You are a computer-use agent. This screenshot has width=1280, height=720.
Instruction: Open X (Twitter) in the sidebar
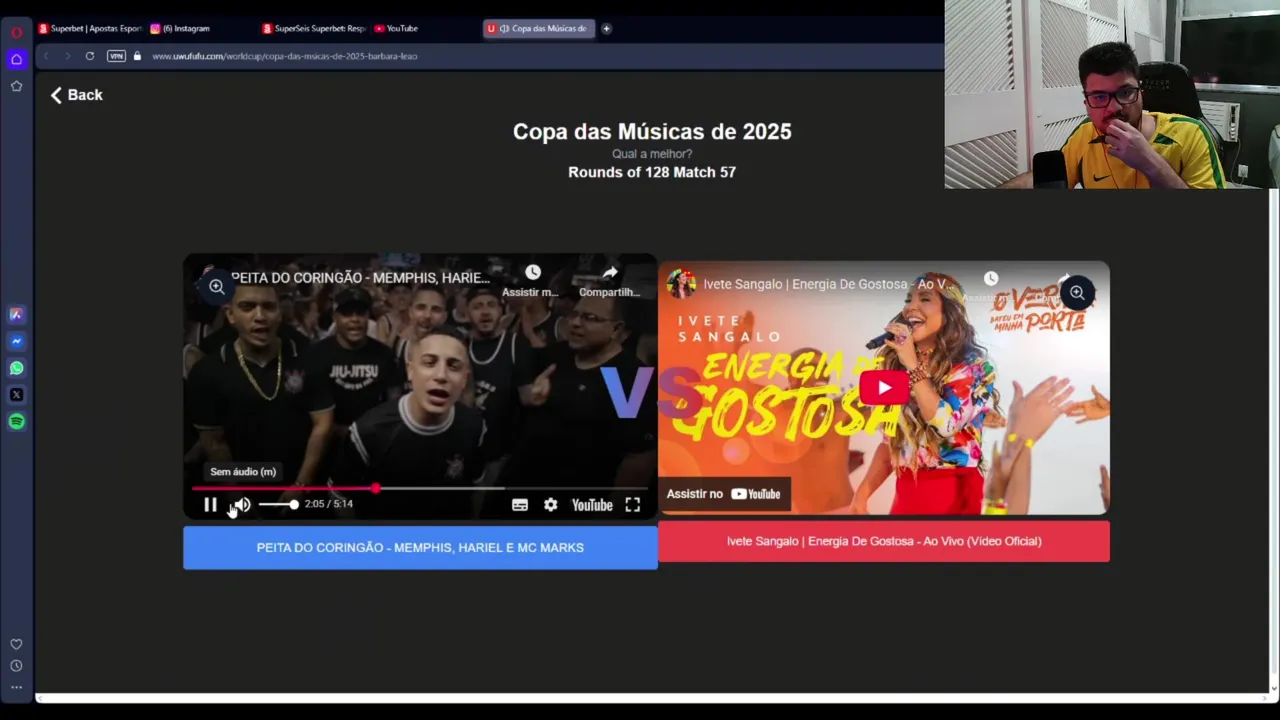(16, 395)
